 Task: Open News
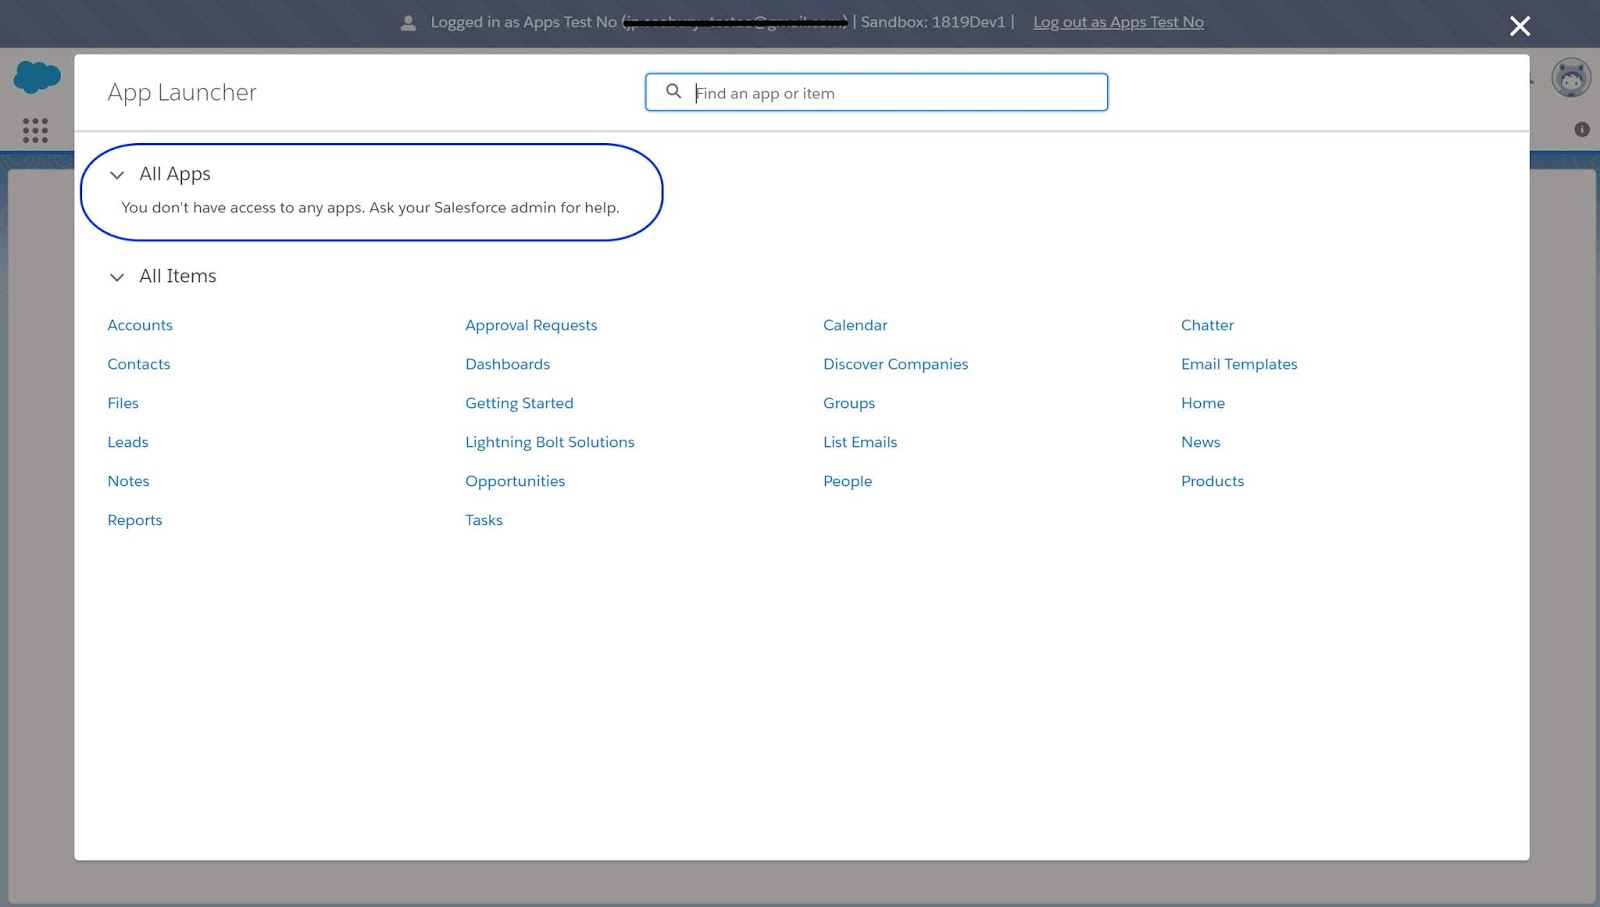point(1201,442)
